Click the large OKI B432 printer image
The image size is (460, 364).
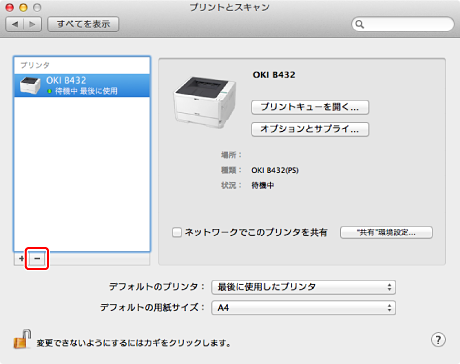point(204,102)
